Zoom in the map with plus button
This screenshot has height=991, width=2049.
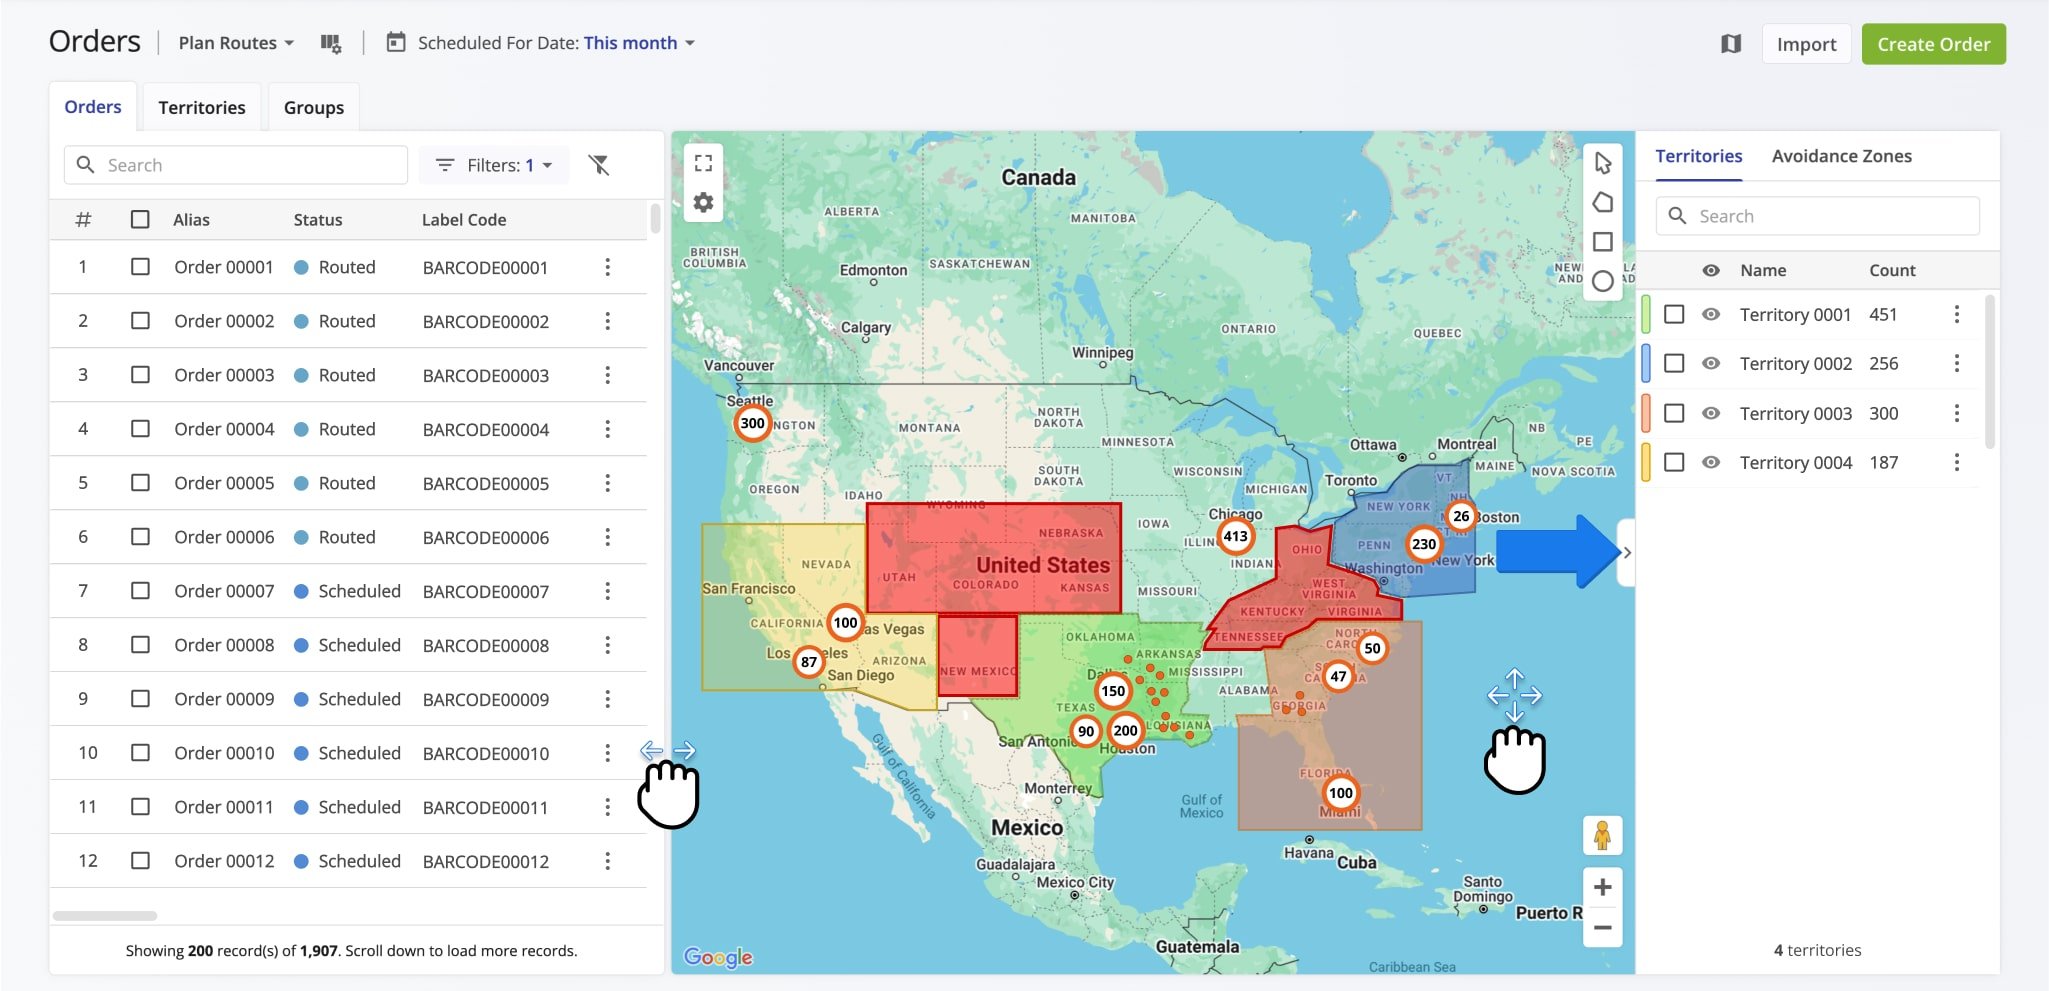pos(1602,887)
